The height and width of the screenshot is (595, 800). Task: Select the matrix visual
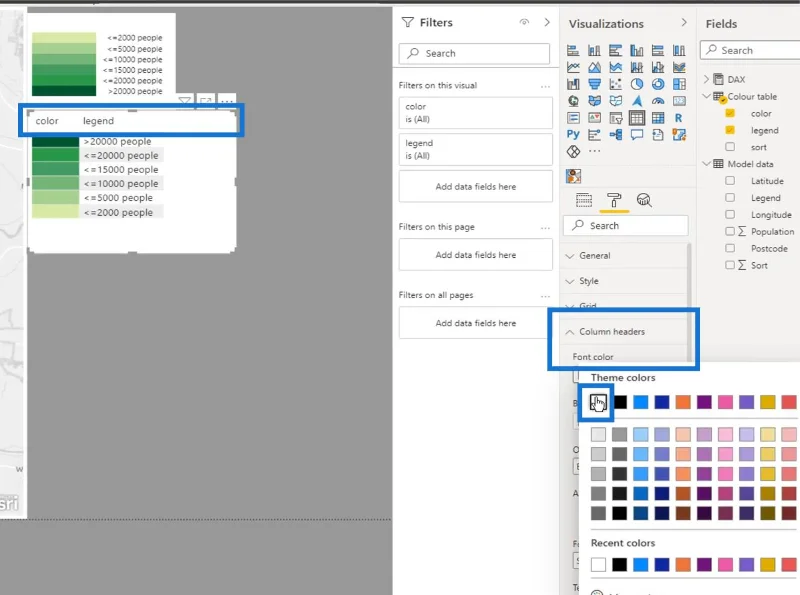(658, 118)
